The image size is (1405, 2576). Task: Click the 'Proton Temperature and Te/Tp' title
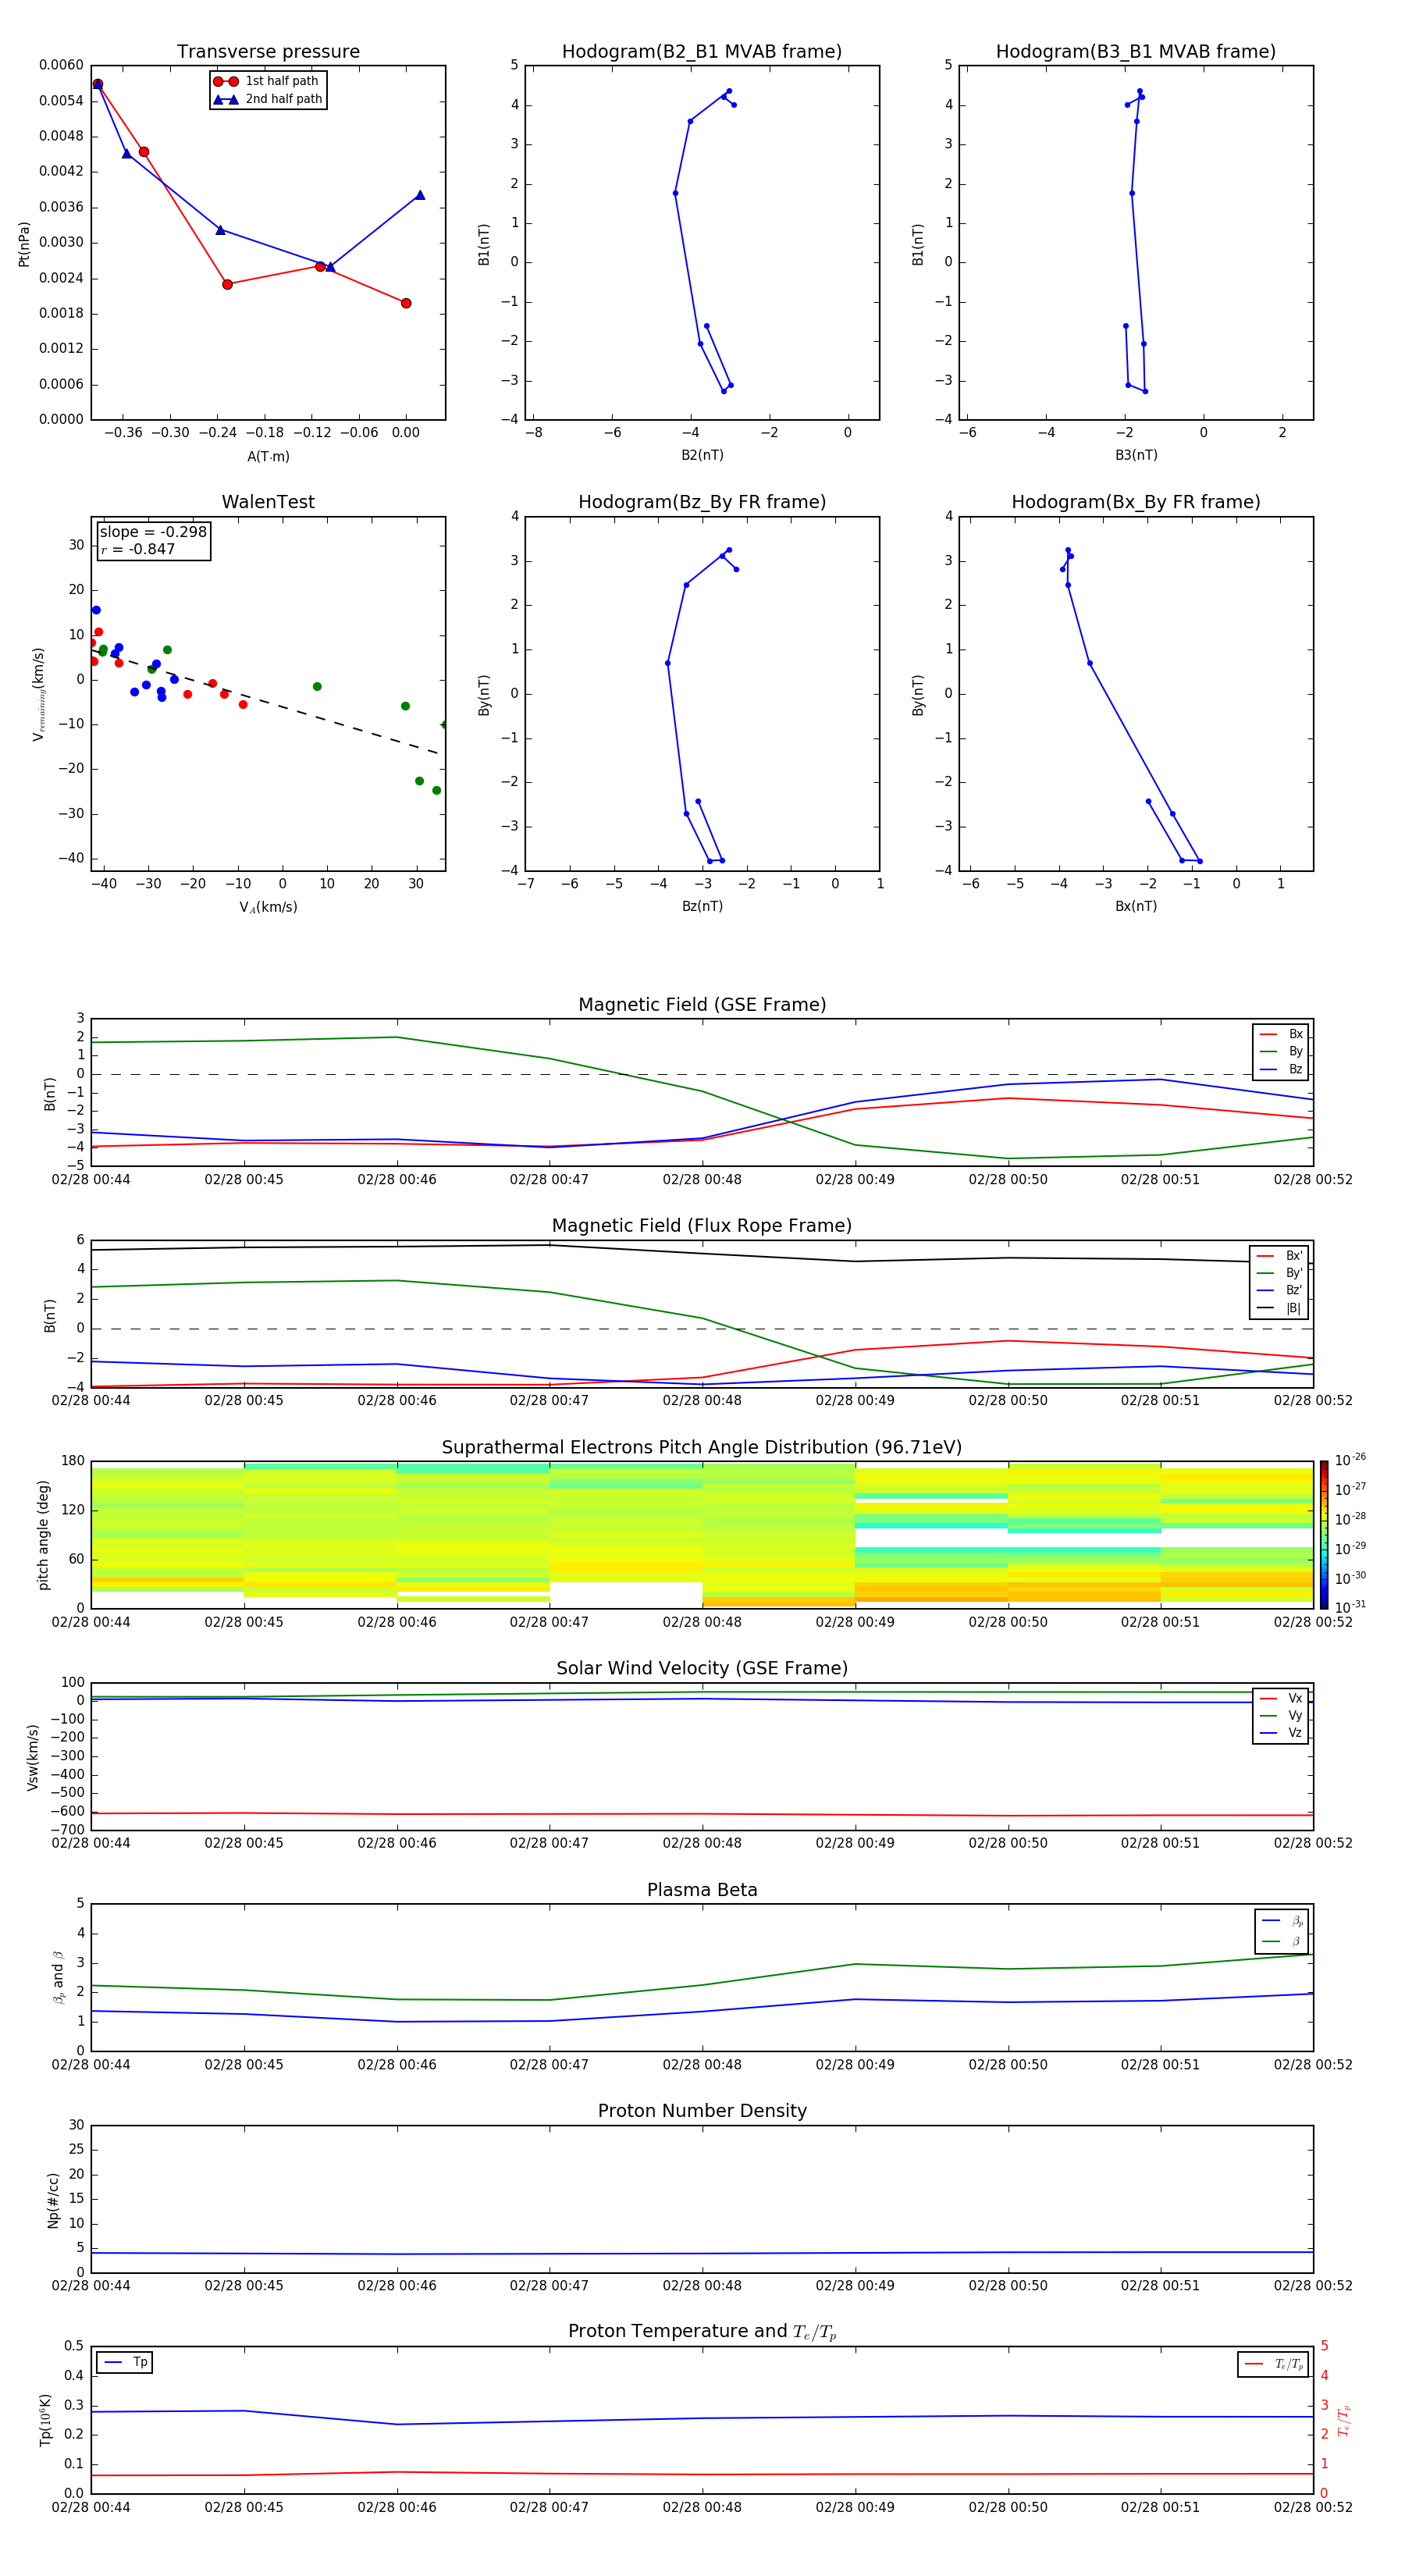pyautogui.click(x=702, y=2331)
